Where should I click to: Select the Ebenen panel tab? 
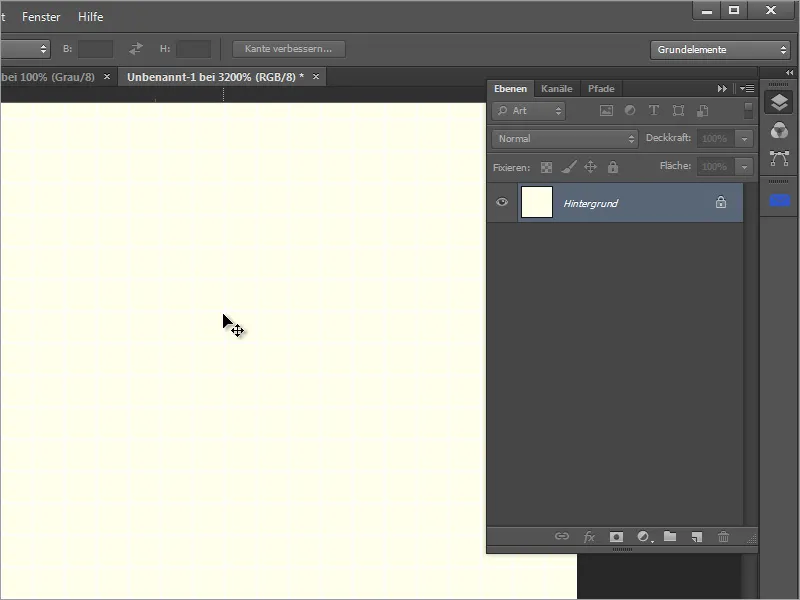(510, 89)
